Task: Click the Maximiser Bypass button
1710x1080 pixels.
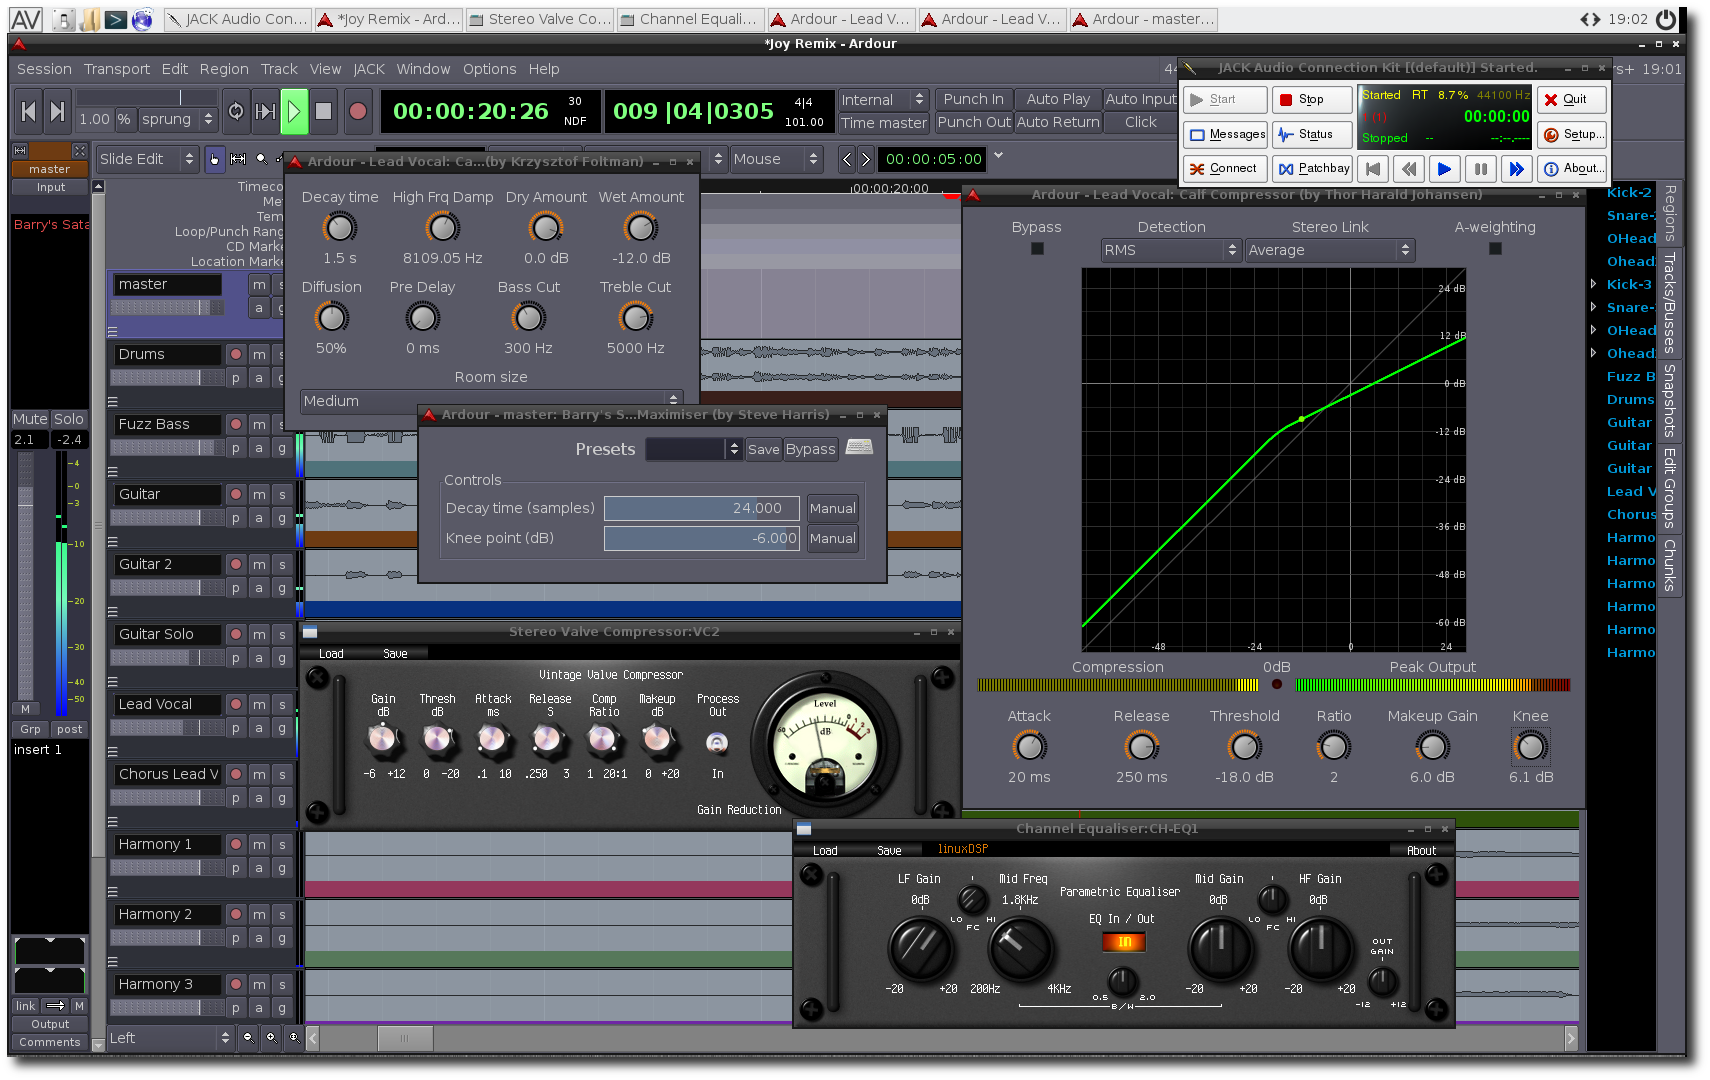Action: pyautogui.click(x=810, y=449)
